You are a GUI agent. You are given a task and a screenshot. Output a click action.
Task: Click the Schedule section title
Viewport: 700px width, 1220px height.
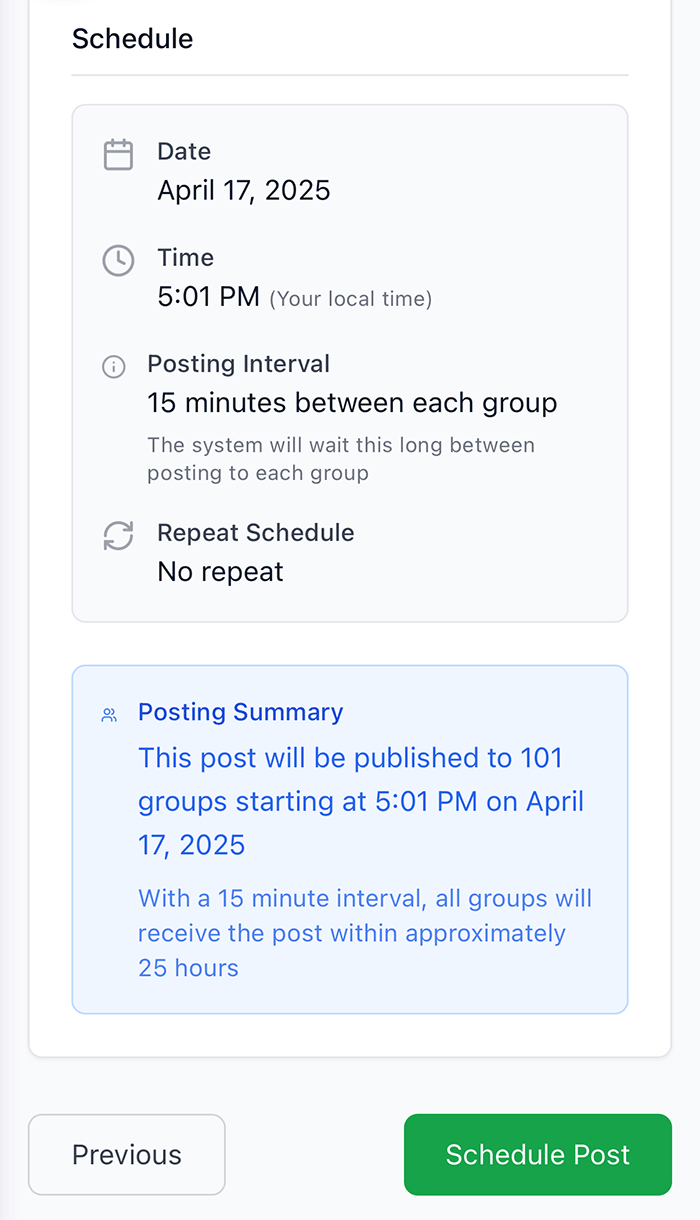coord(132,39)
